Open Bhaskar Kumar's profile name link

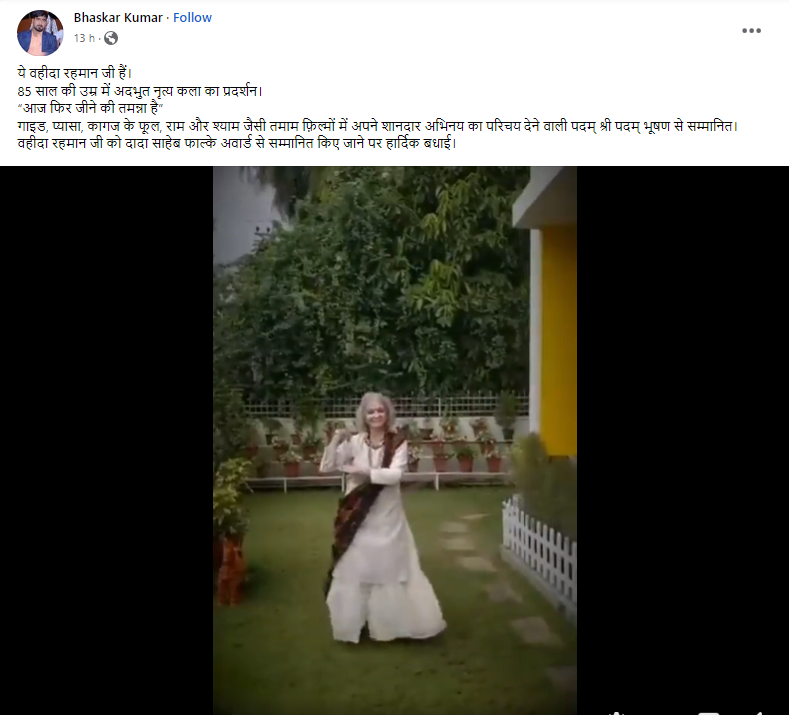click(x=118, y=18)
